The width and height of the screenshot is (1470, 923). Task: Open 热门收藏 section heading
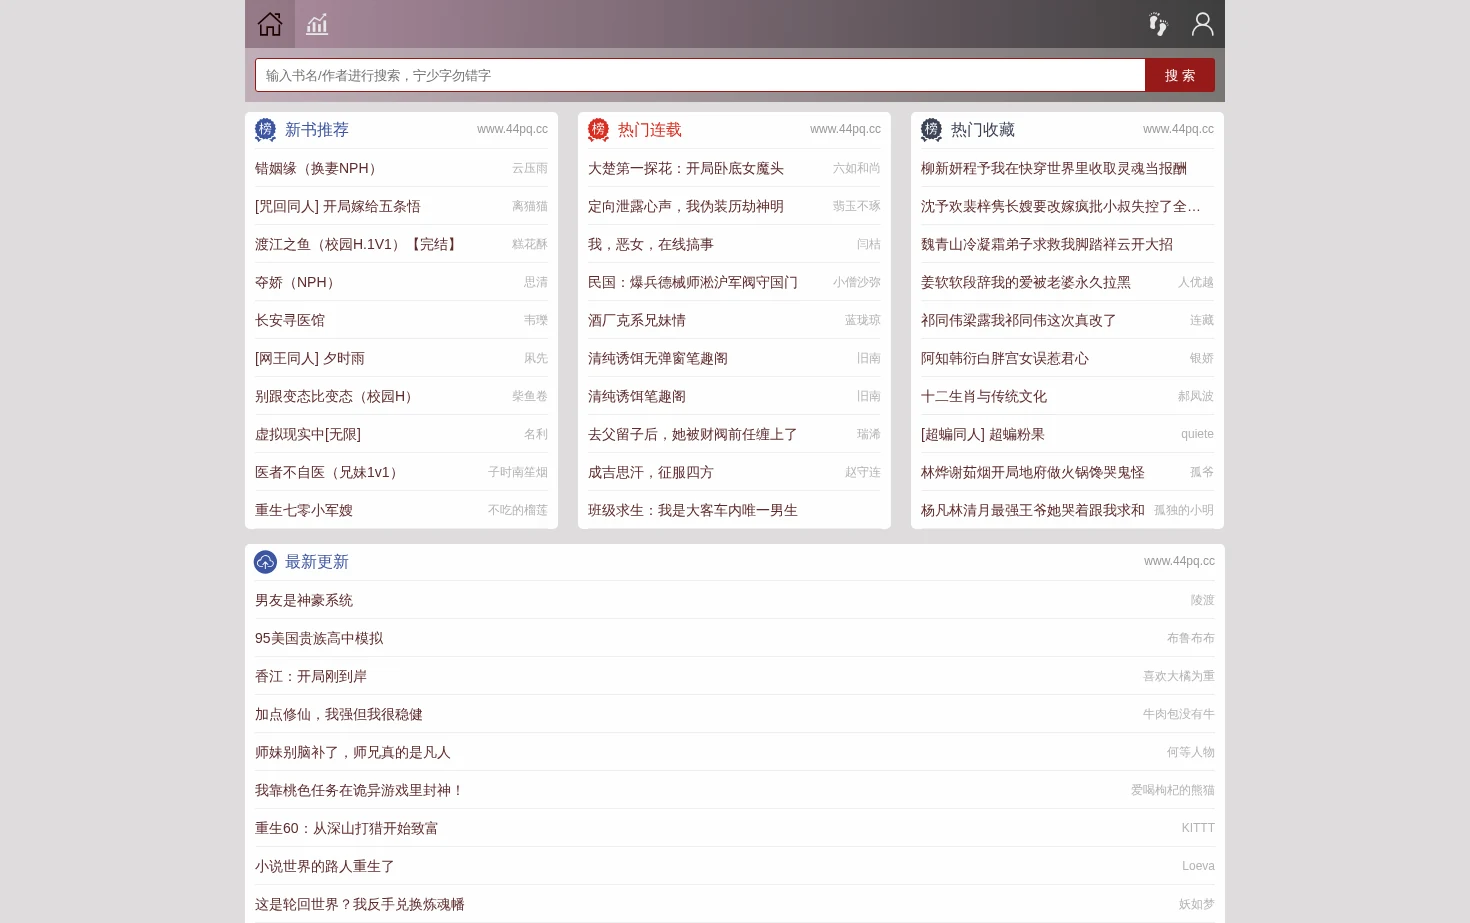point(983,130)
